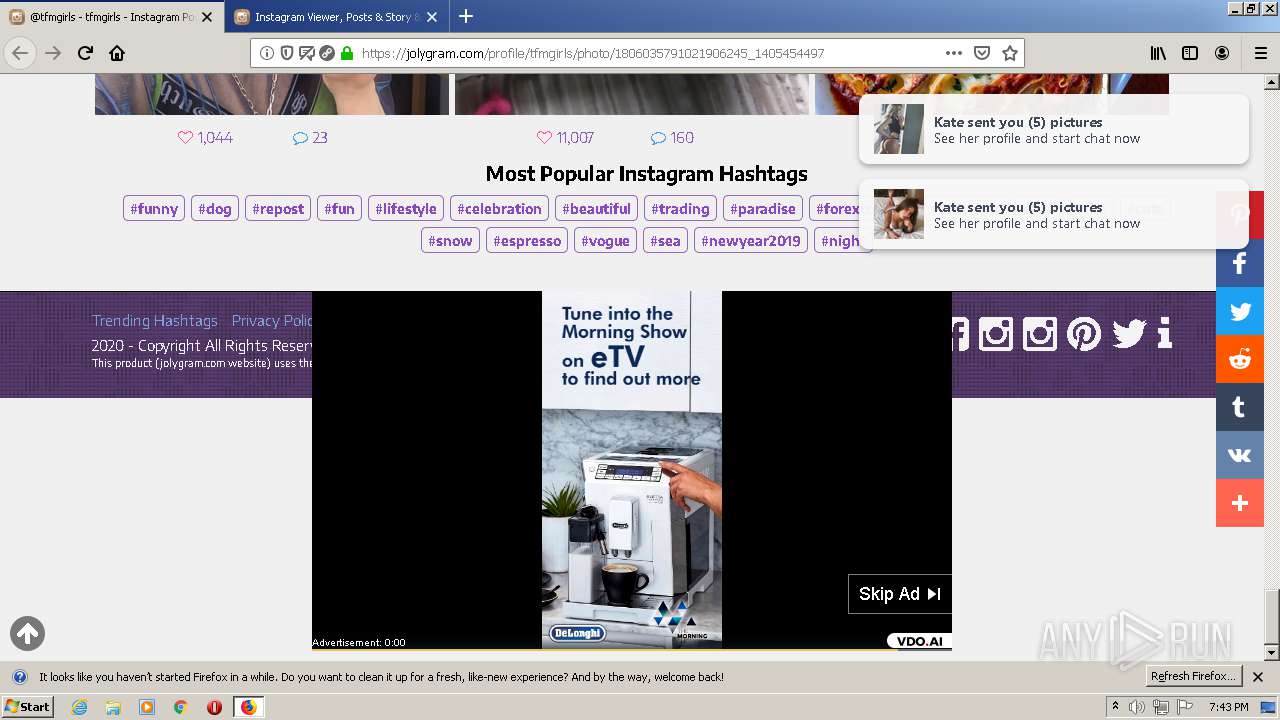The height and width of the screenshot is (720, 1280).
Task: Click the Refresh Firefox button
Action: click(1193, 677)
